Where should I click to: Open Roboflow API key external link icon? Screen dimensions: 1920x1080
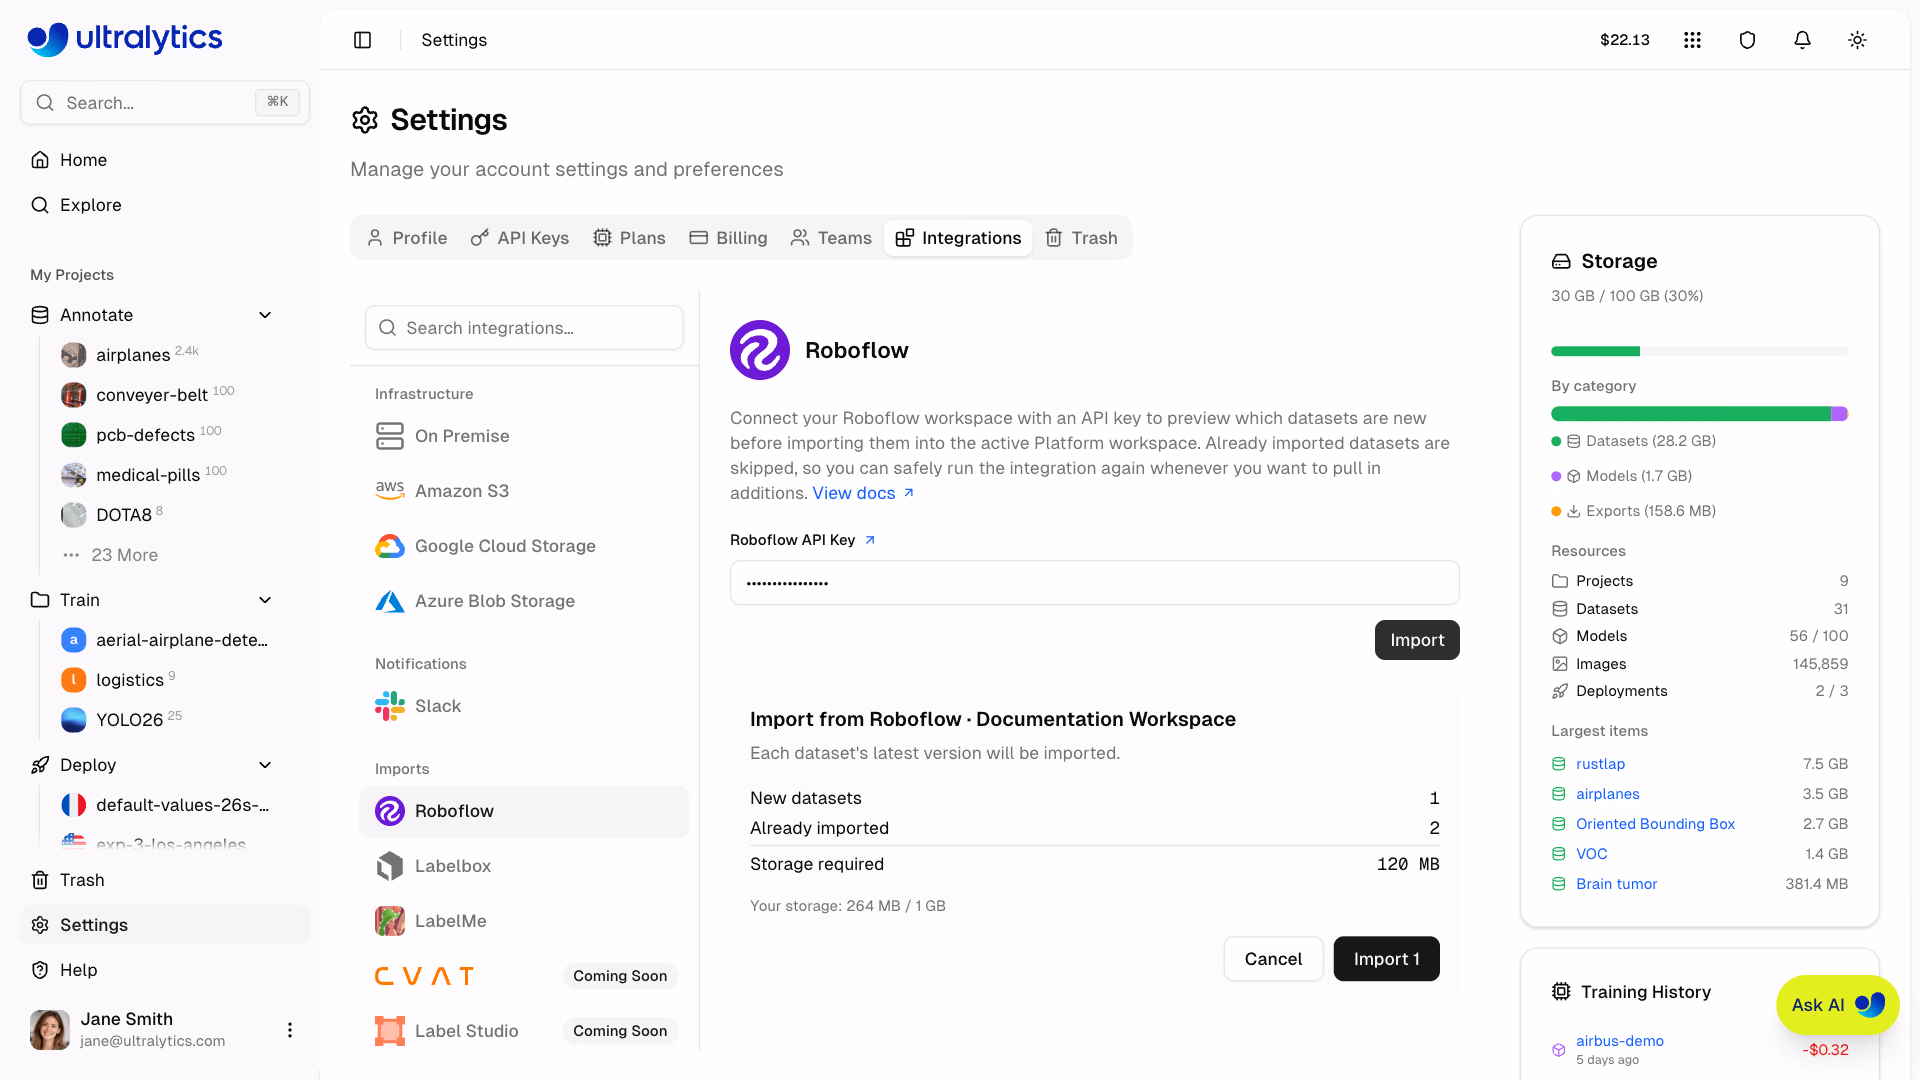coord(870,540)
